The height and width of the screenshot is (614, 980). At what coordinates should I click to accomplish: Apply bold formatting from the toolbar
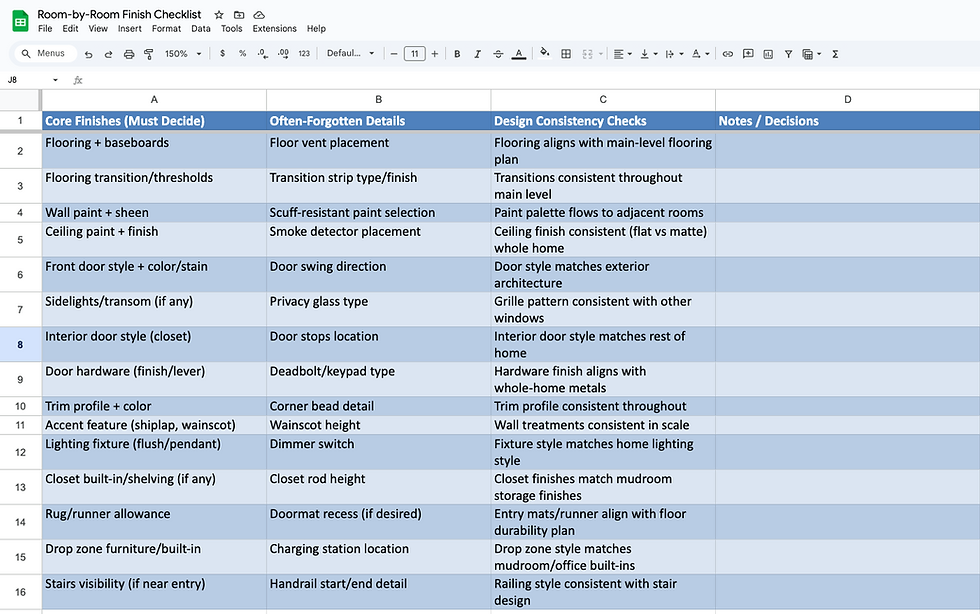tap(456, 54)
